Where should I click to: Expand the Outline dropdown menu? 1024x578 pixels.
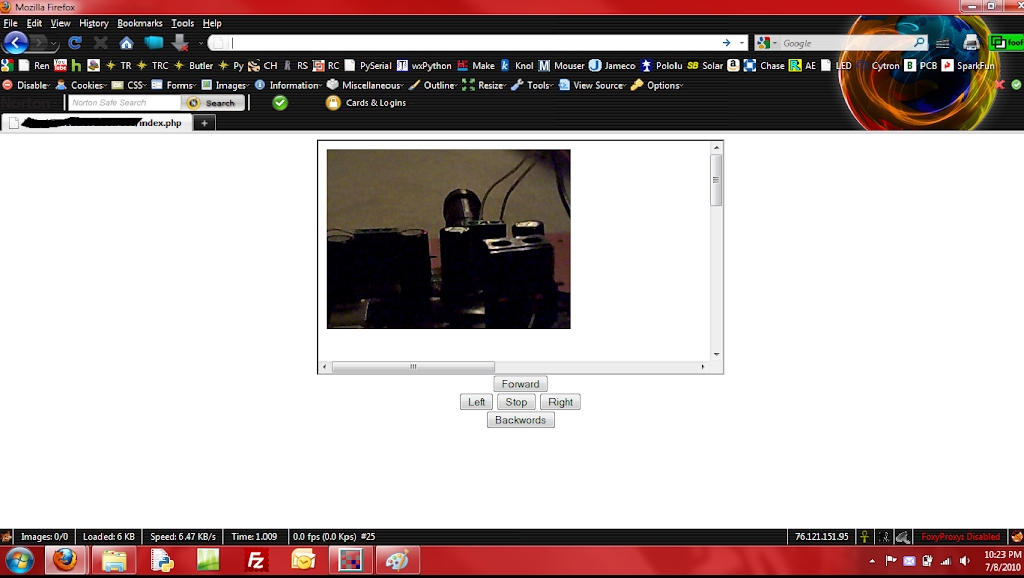432,85
